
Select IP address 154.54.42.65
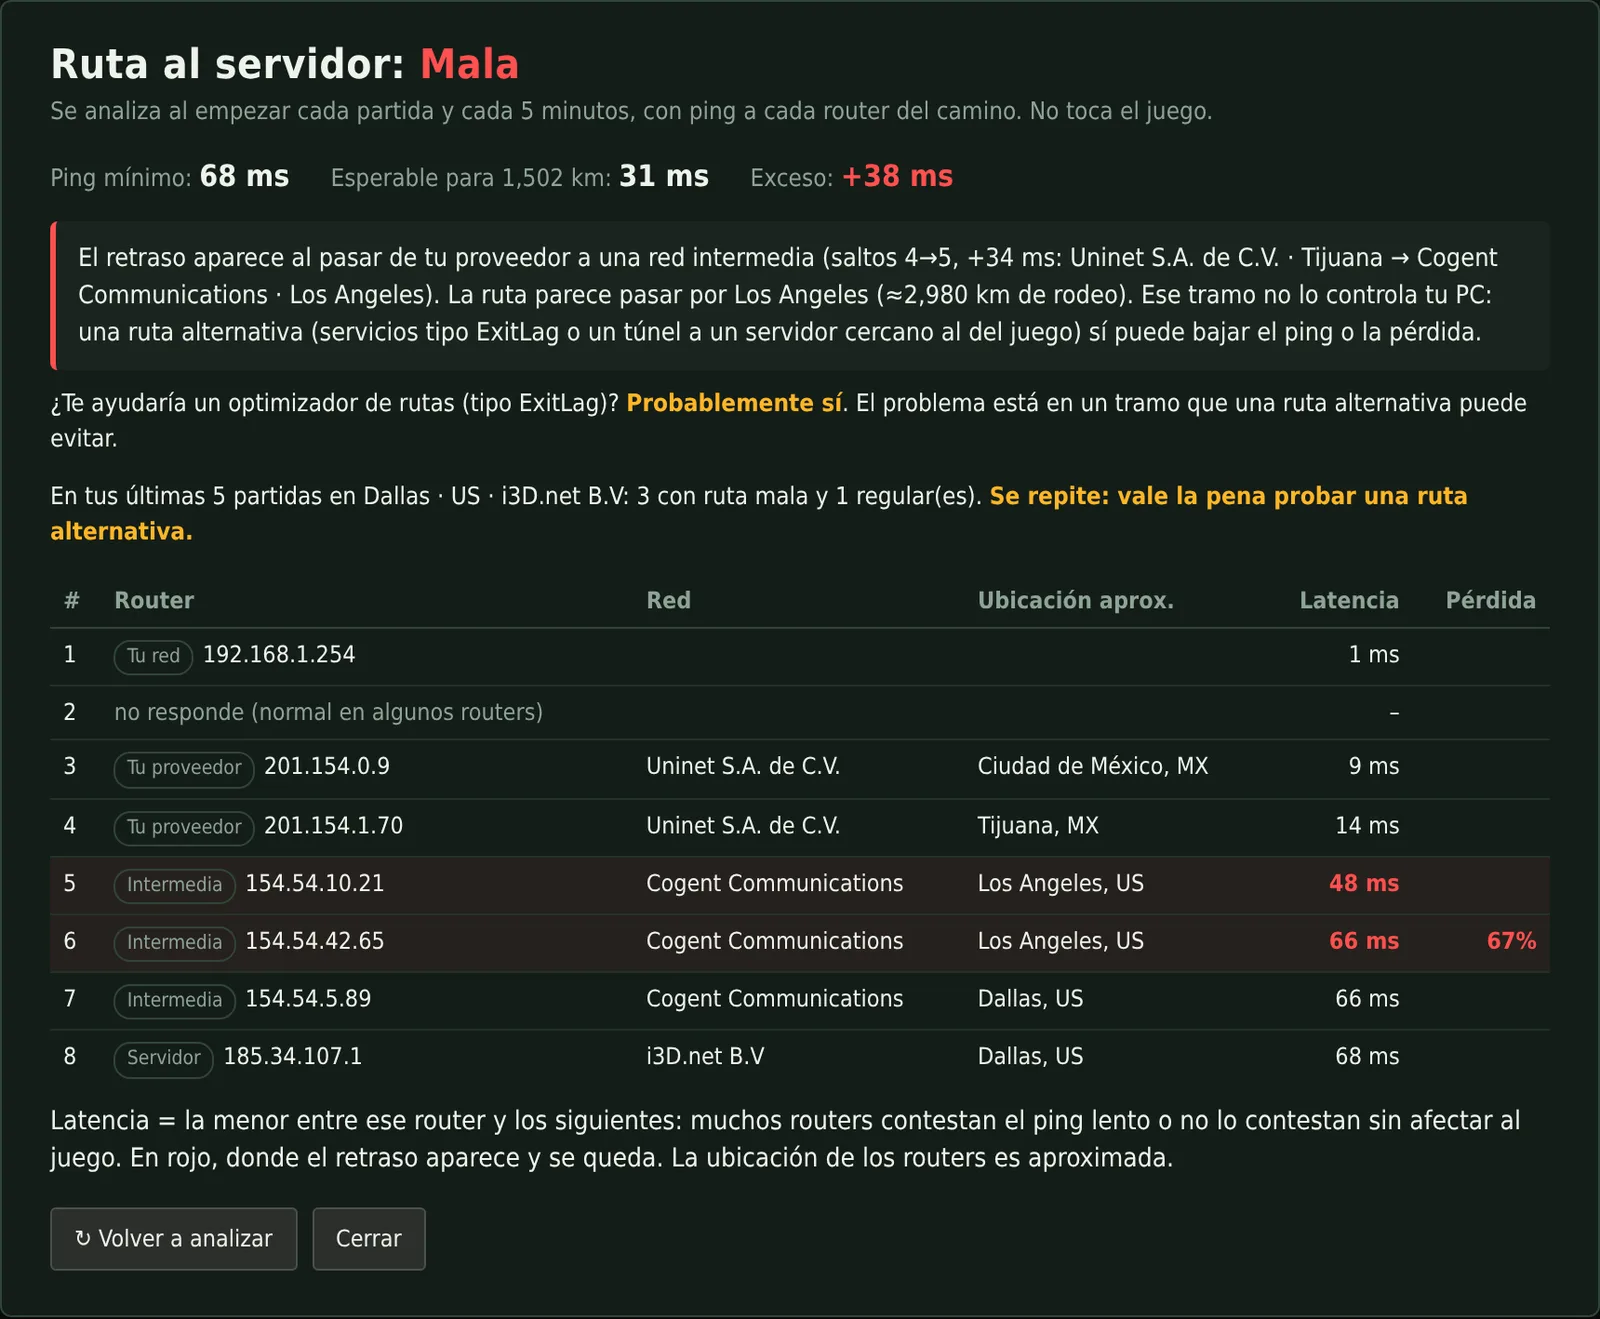[x=315, y=941]
